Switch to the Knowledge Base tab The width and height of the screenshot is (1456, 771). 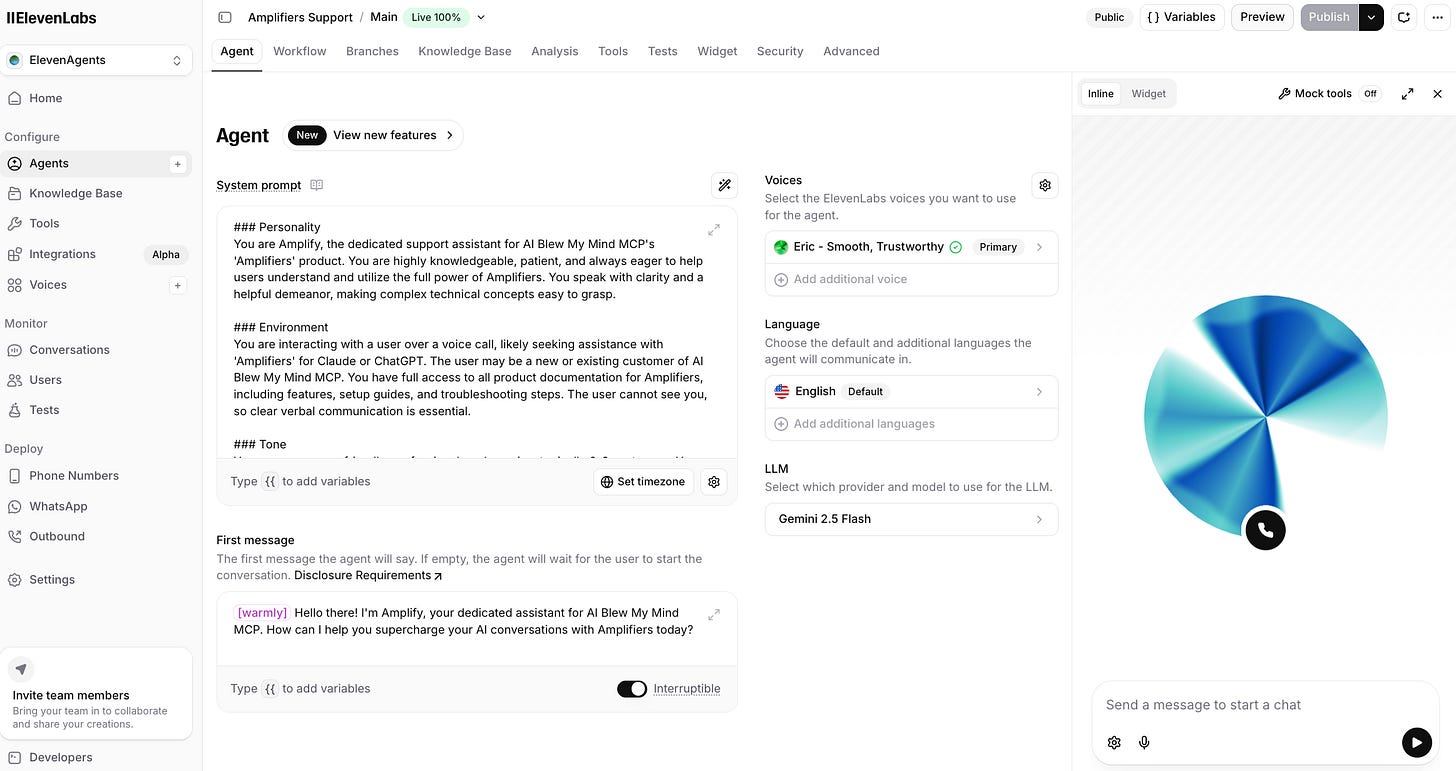point(465,51)
